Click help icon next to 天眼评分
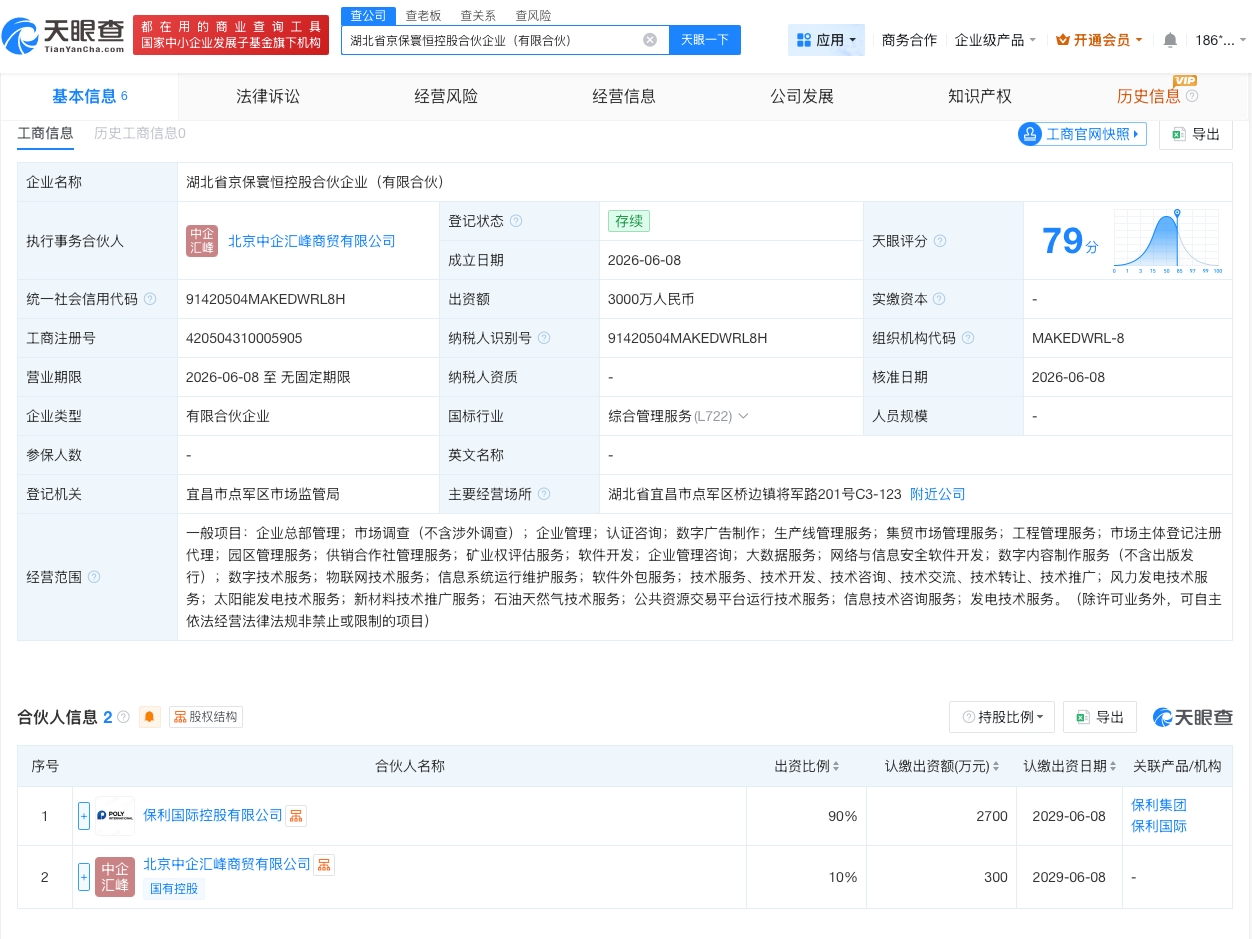The image size is (1252, 939). click(x=940, y=241)
